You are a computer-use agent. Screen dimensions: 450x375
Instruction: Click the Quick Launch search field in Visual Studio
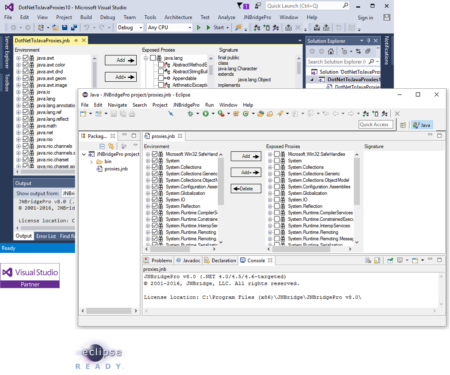(307, 6)
